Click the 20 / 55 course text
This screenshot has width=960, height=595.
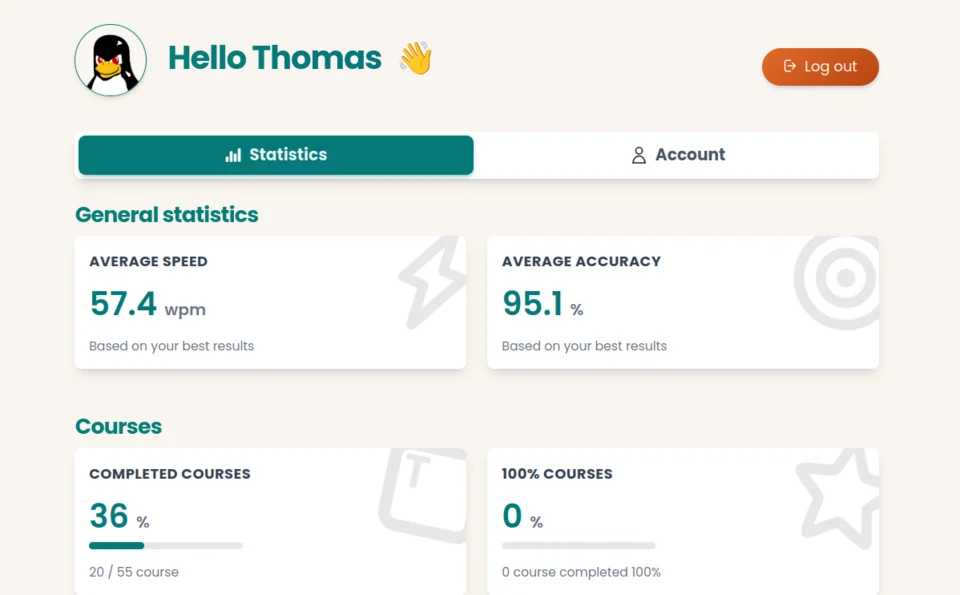coord(134,572)
